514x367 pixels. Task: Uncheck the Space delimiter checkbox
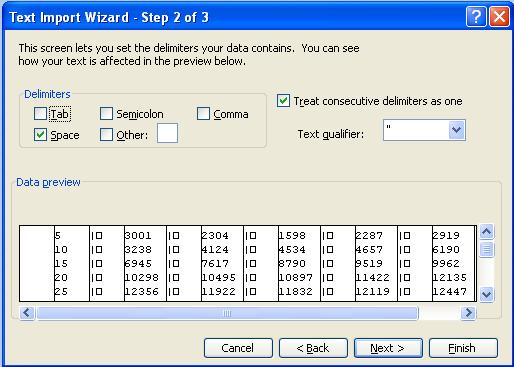(40, 134)
